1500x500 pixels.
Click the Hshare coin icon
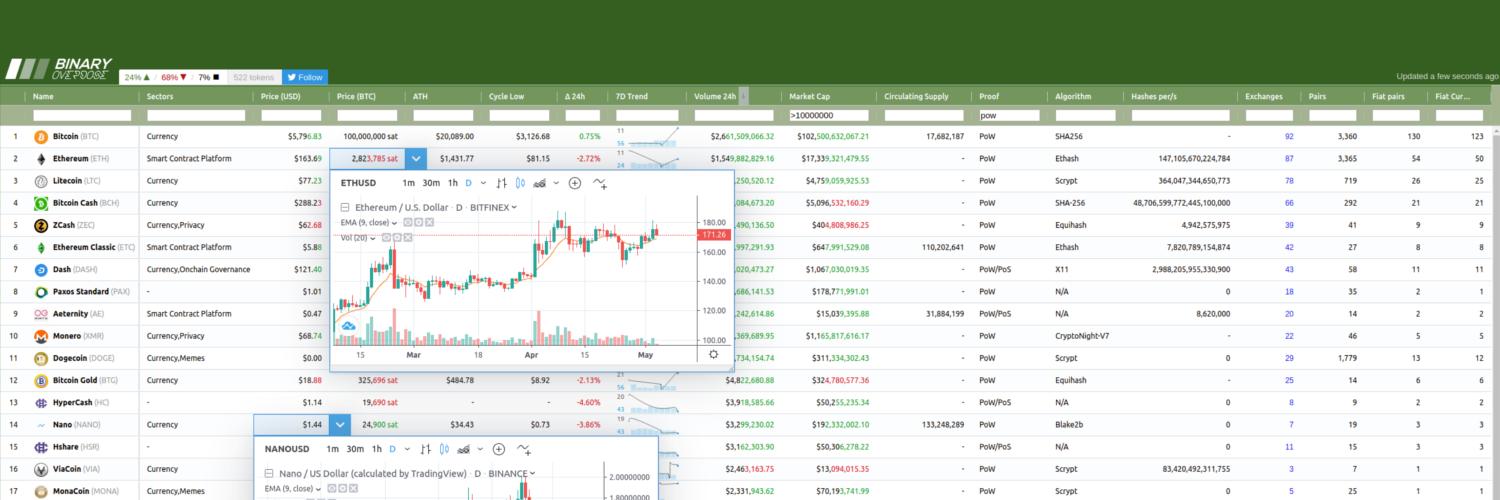pos(41,447)
